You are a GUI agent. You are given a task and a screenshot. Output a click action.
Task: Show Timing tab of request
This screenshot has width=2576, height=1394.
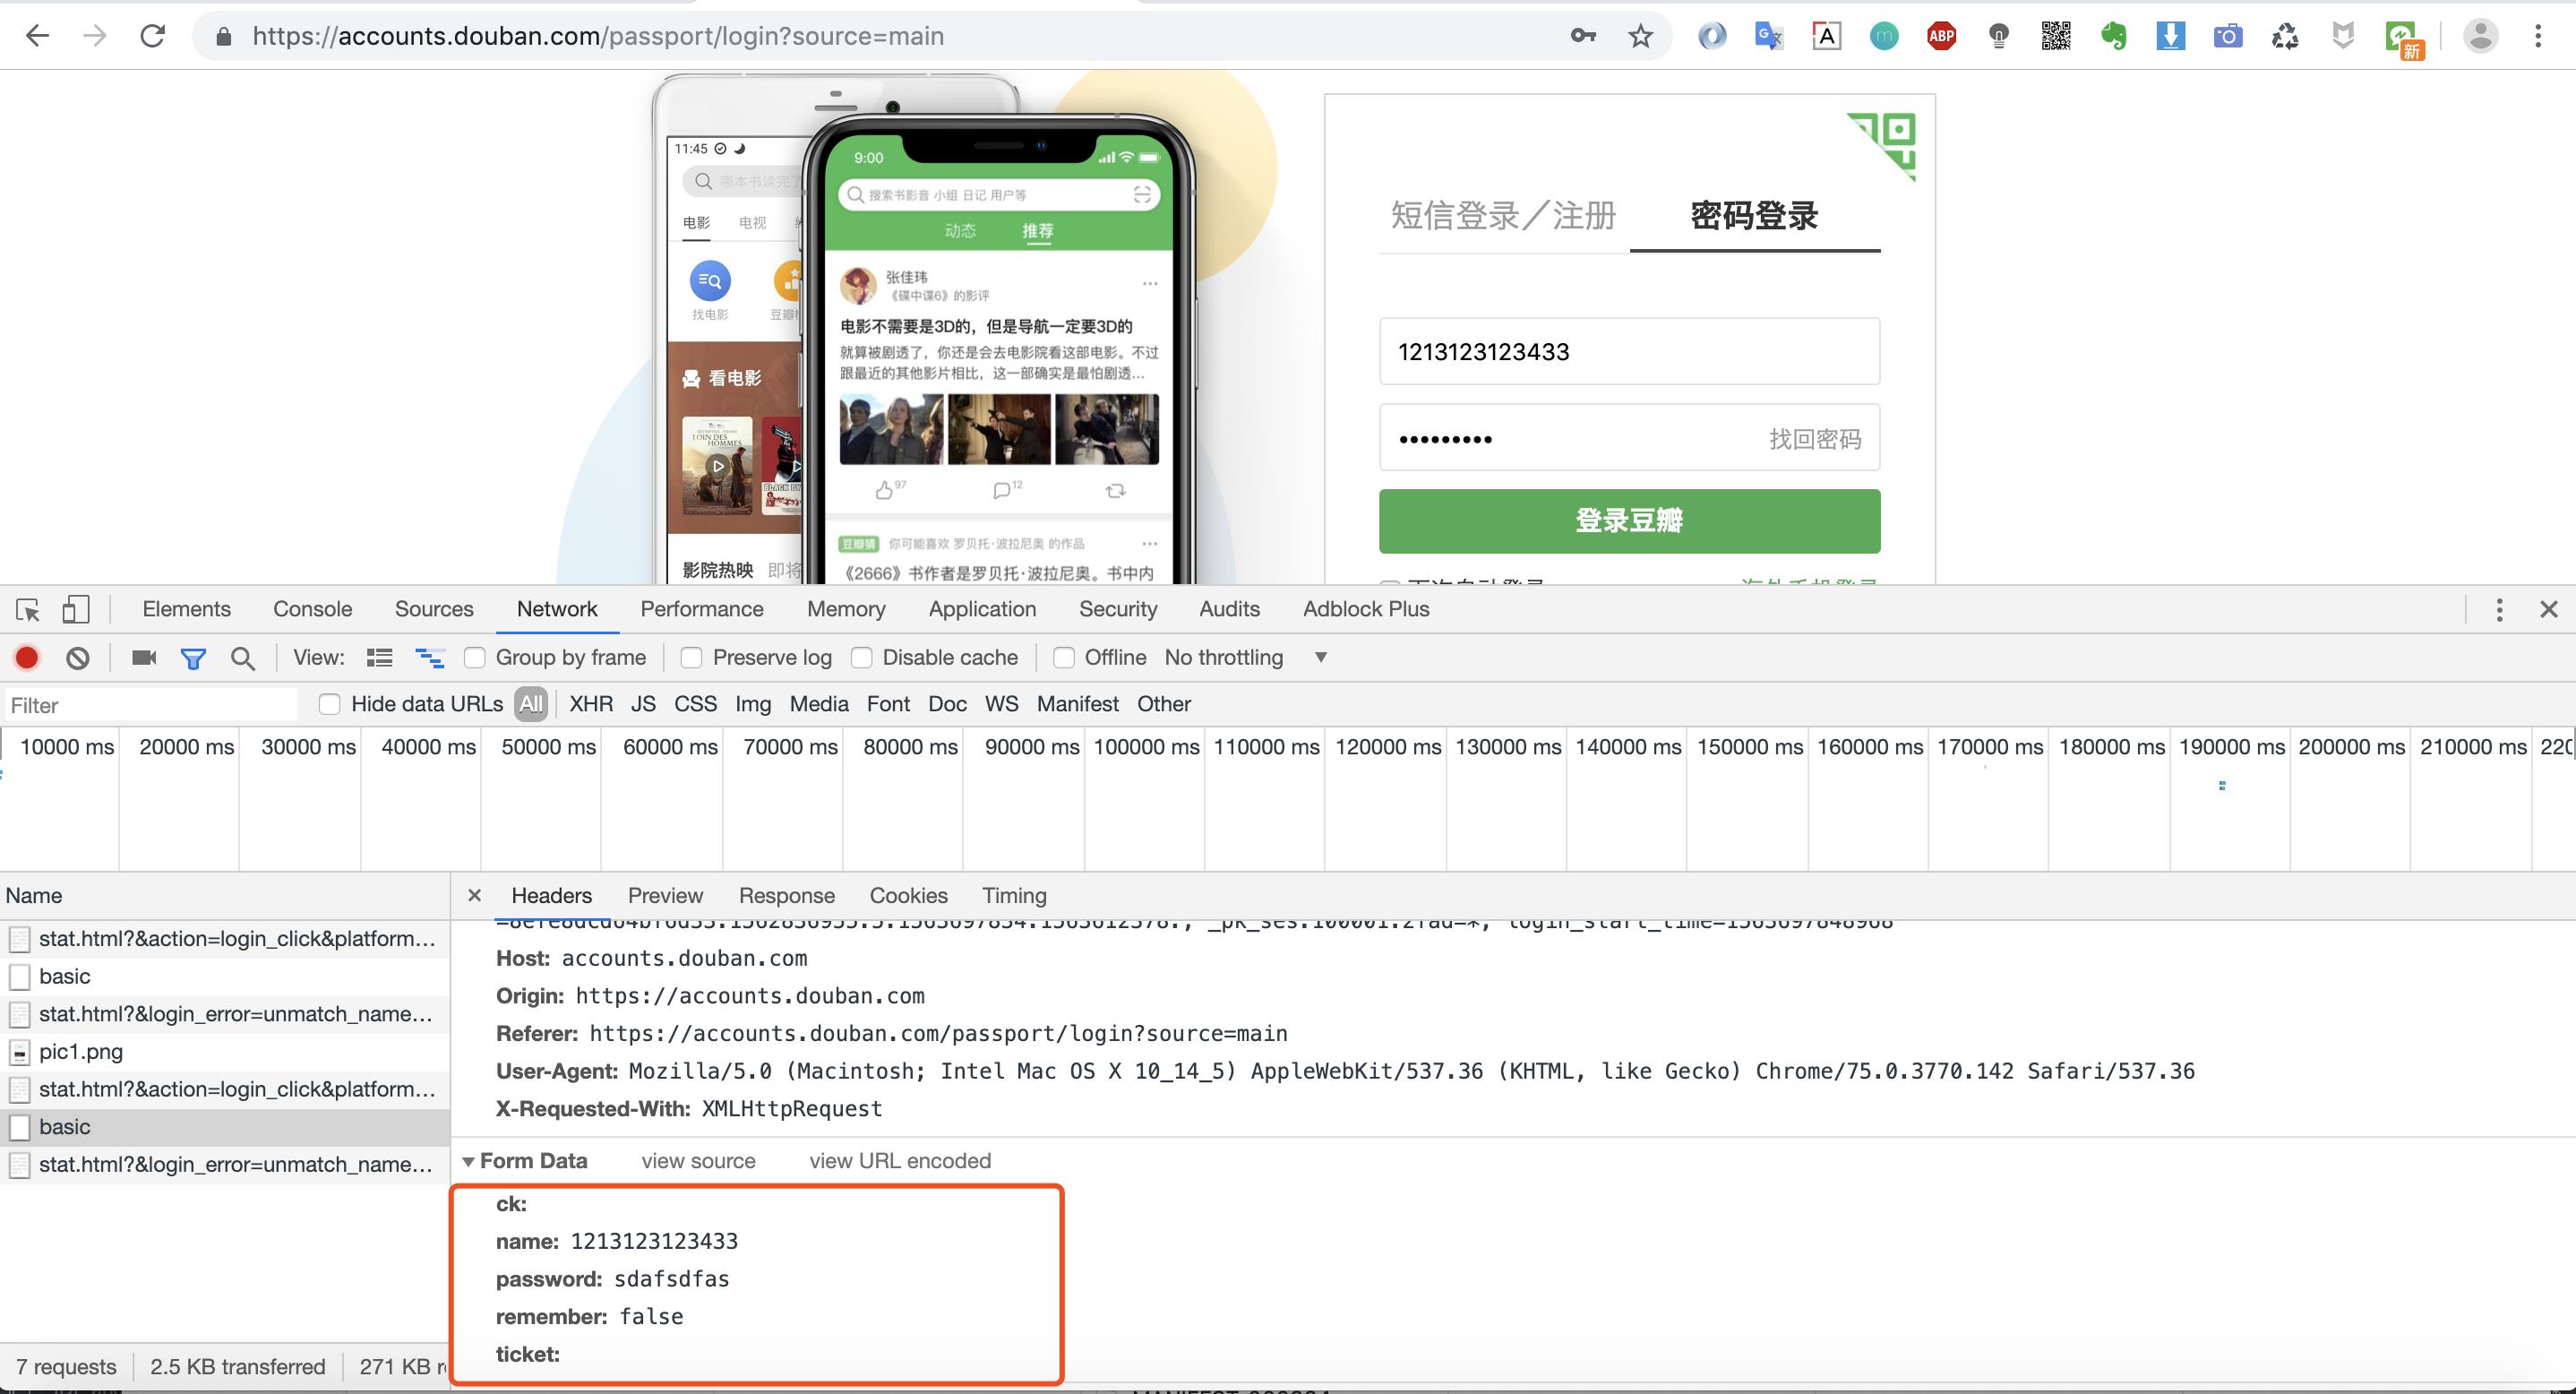tap(1014, 895)
